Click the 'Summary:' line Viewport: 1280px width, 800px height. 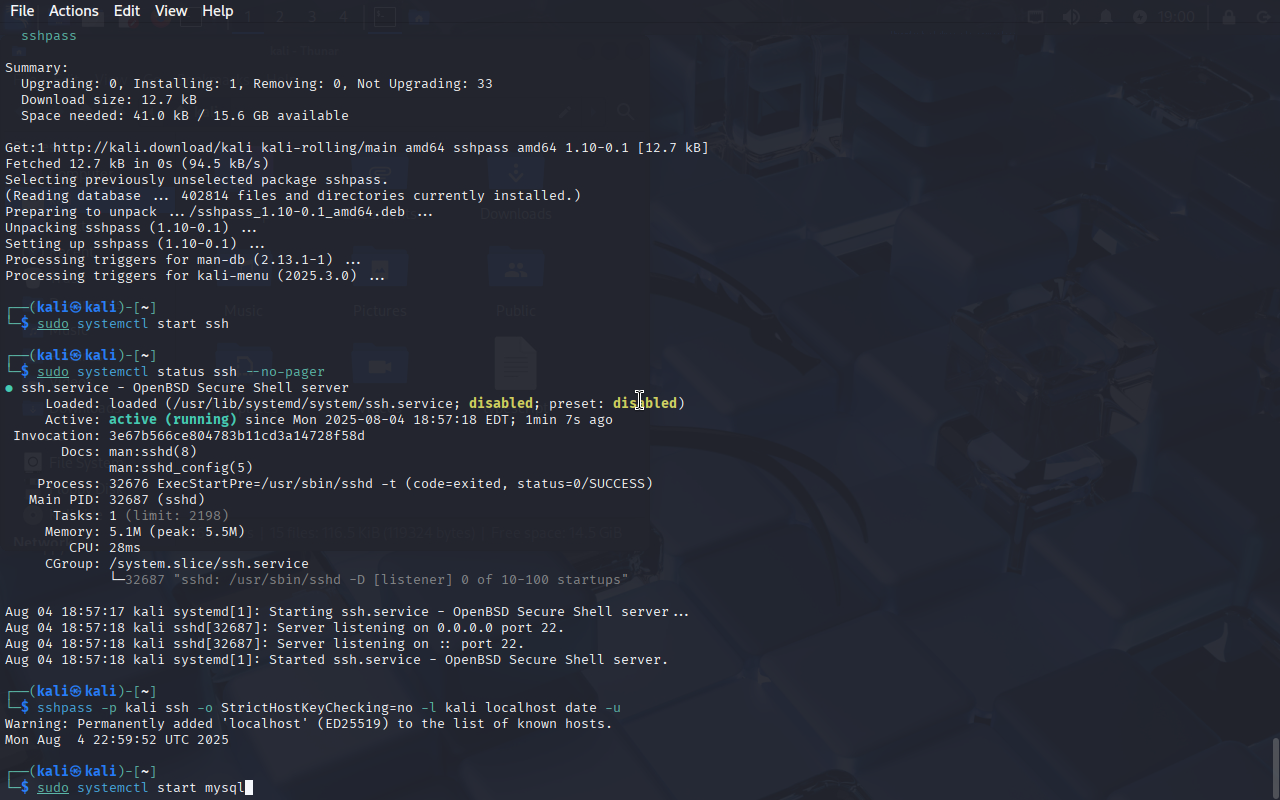[37, 68]
